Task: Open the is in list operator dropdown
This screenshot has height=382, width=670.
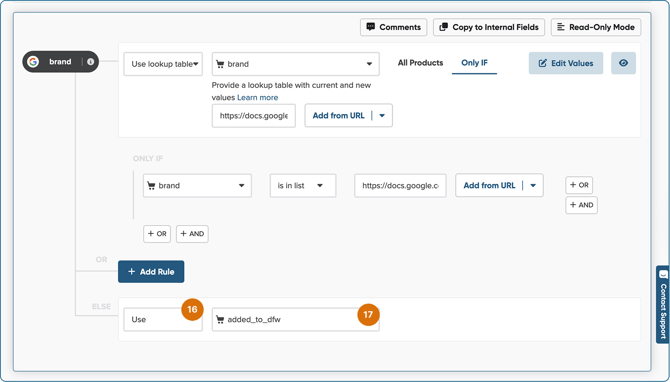Action: (x=303, y=185)
